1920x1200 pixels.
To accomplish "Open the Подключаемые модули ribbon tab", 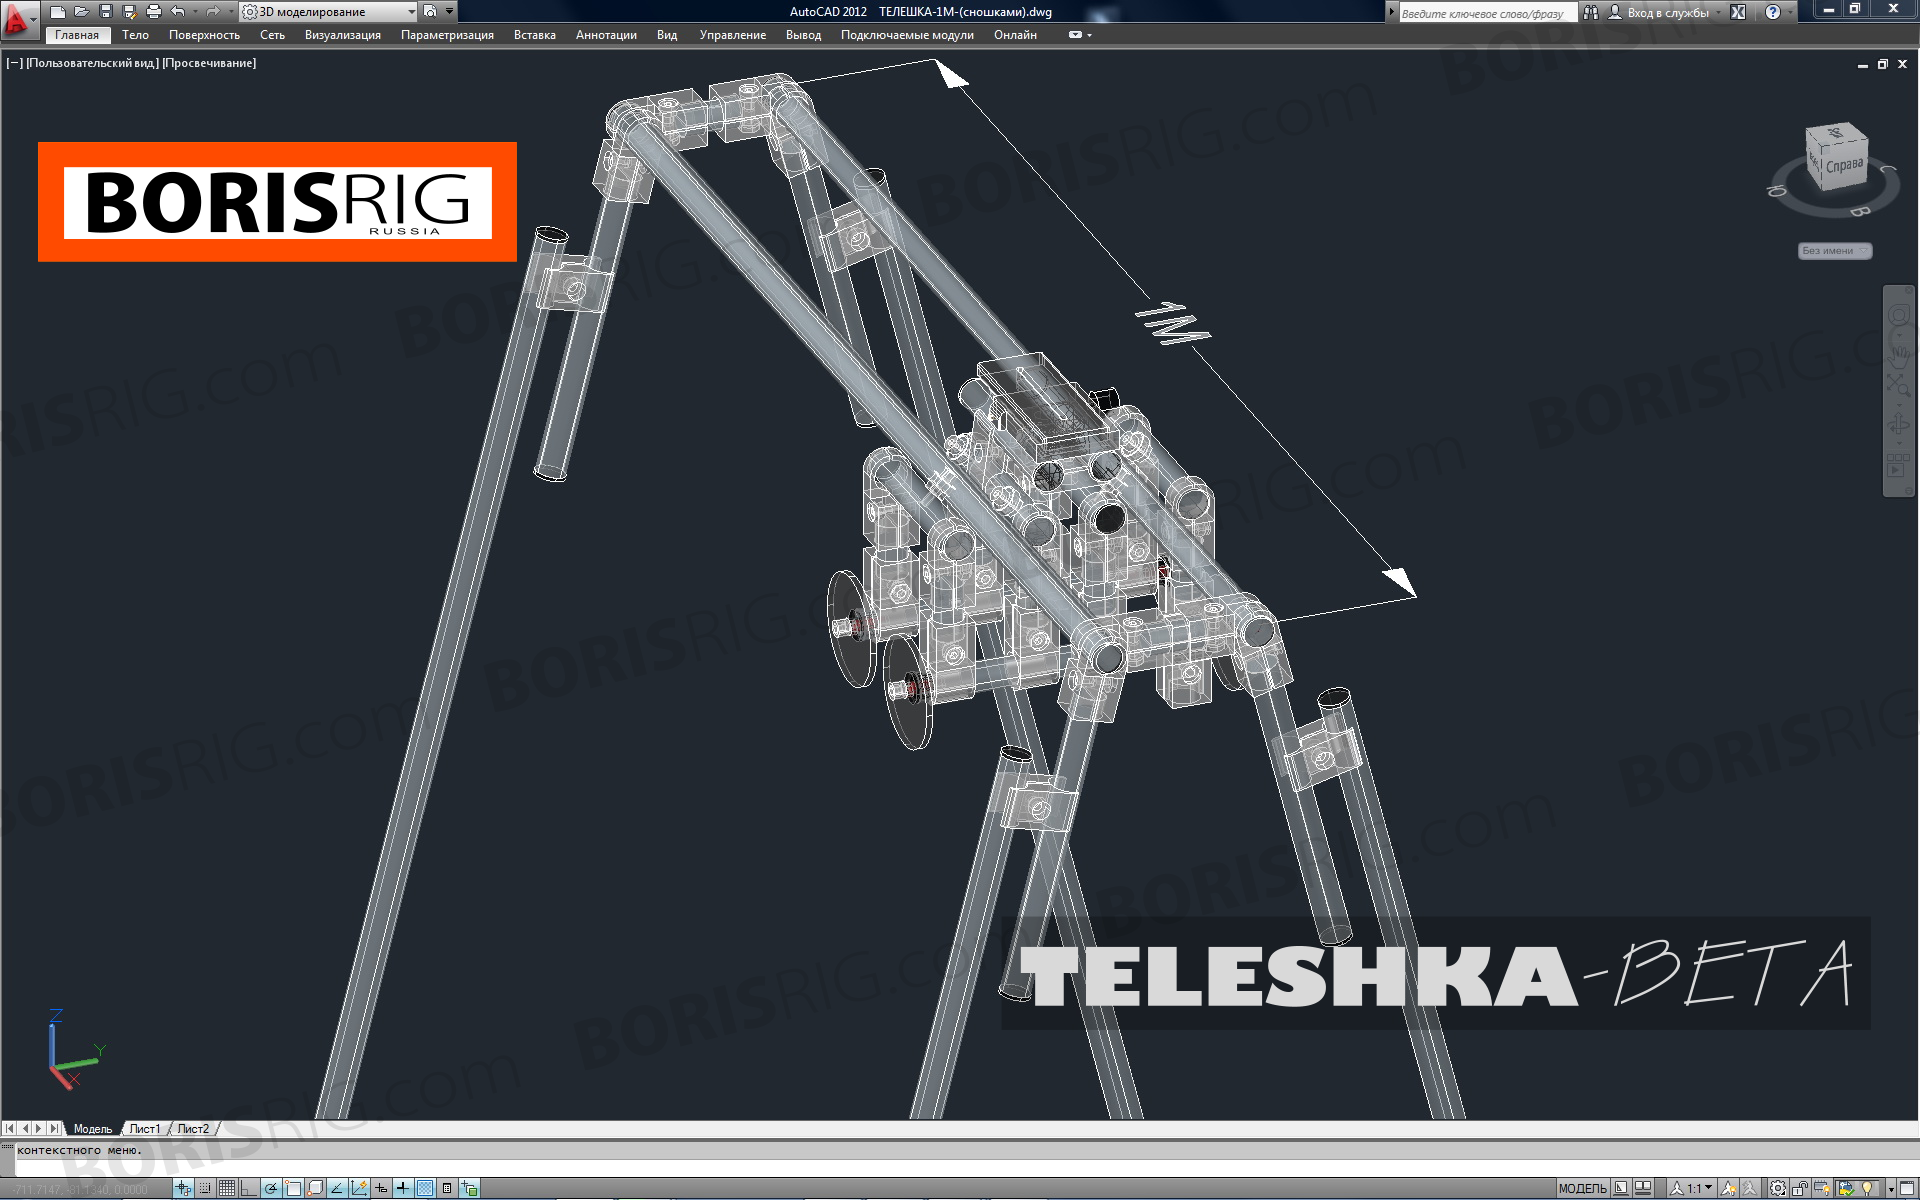I will (x=907, y=35).
